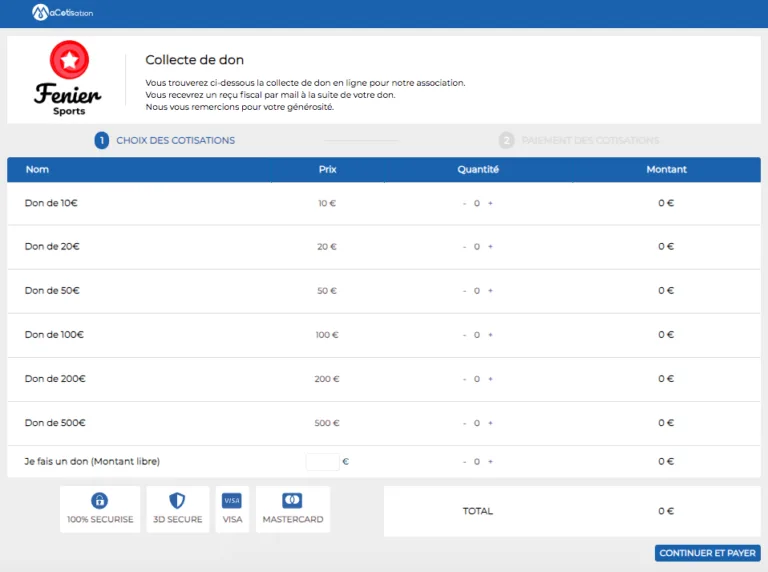Image resolution: width=768 pixels, height=572 pixels.
Task: Click the Fenier Sports club logo
Action: tap(68, 78)
